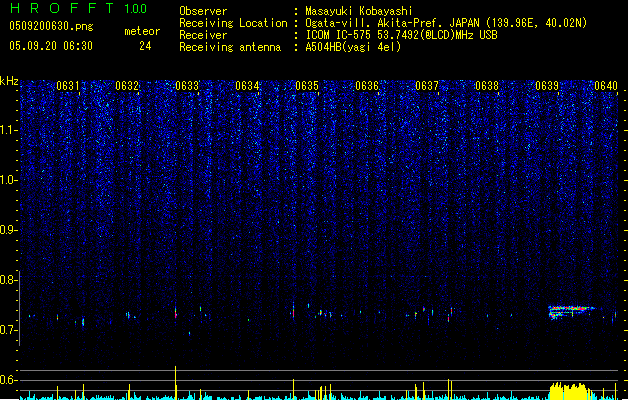Image resolution: width=629 pixels, height=400 pixels.
Task: Click the 0631 time marker
Action: point(68,86)
